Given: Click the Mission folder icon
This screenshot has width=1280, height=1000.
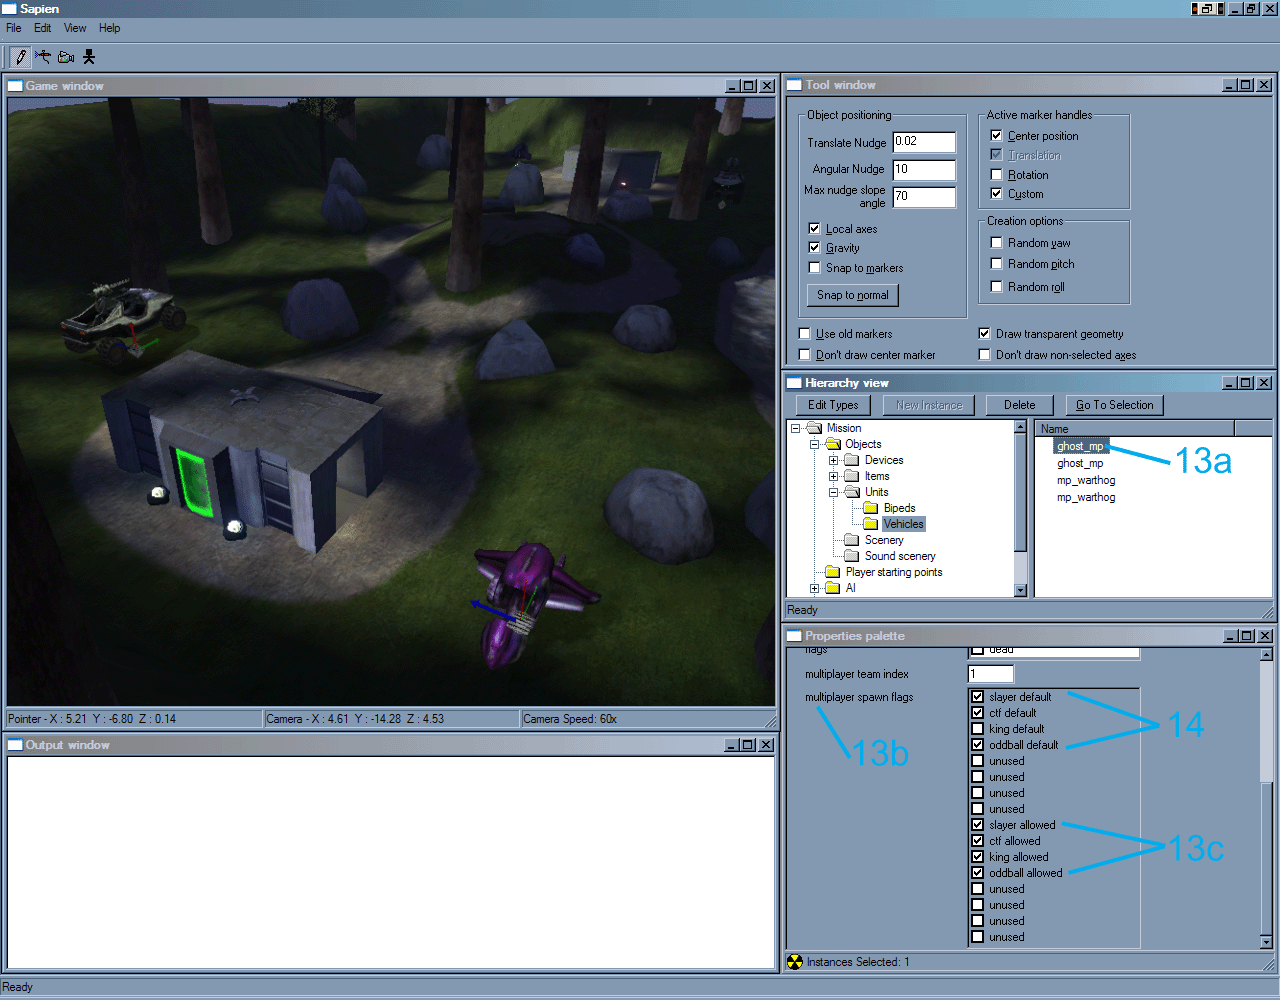Looking at the screenshot, I should pyautogui.click(x=815, y=428).
